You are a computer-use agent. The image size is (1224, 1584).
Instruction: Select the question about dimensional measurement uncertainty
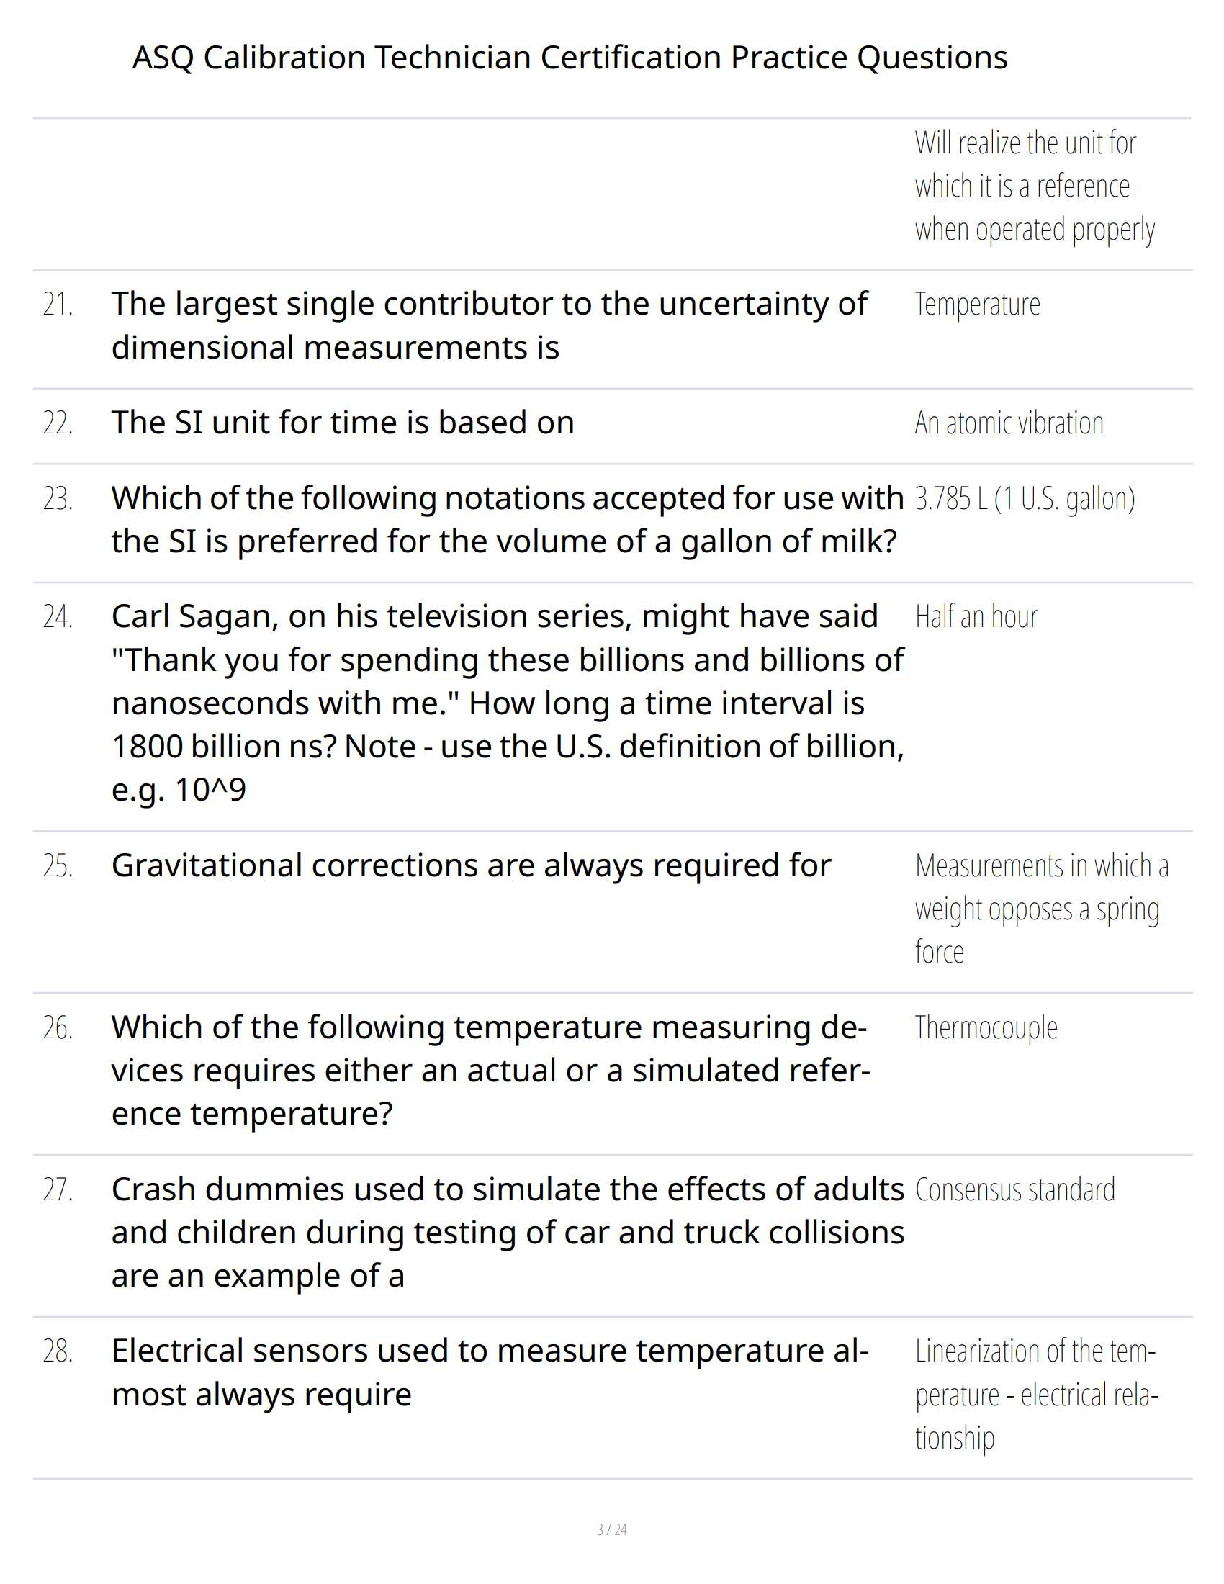(489, 325)
